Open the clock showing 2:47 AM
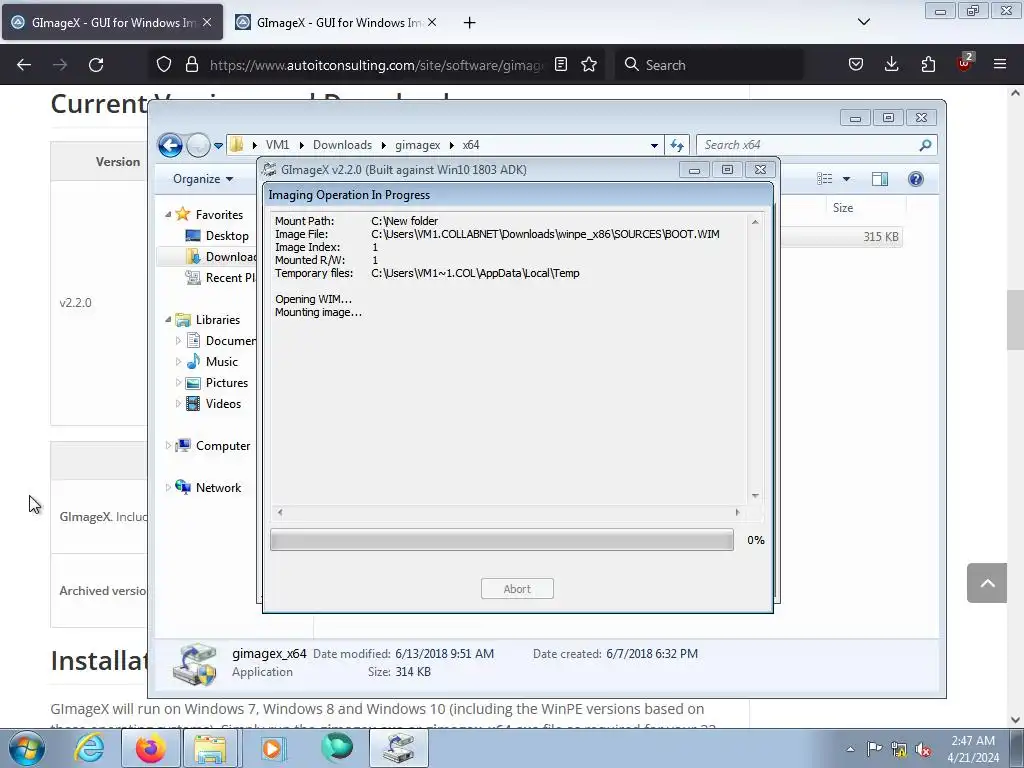 click(972, 749)
